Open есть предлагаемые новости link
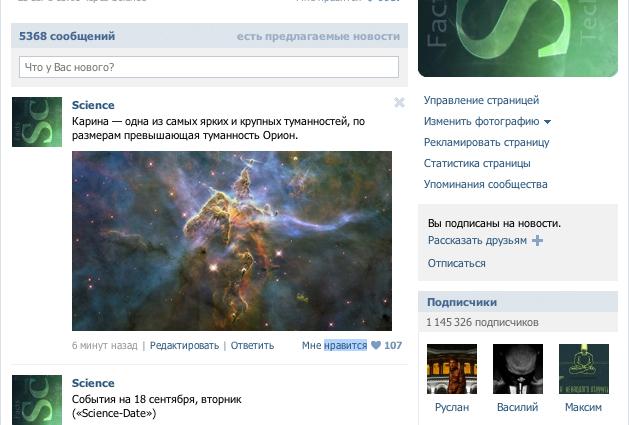Viewport: 629px width, 425px height. pos(318,36)
